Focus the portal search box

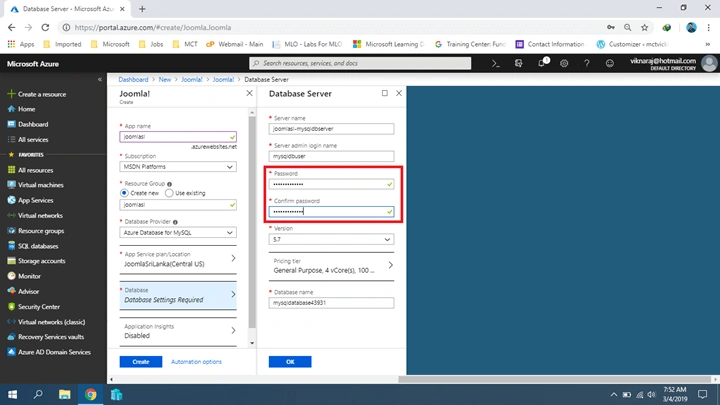pos(360,63)
